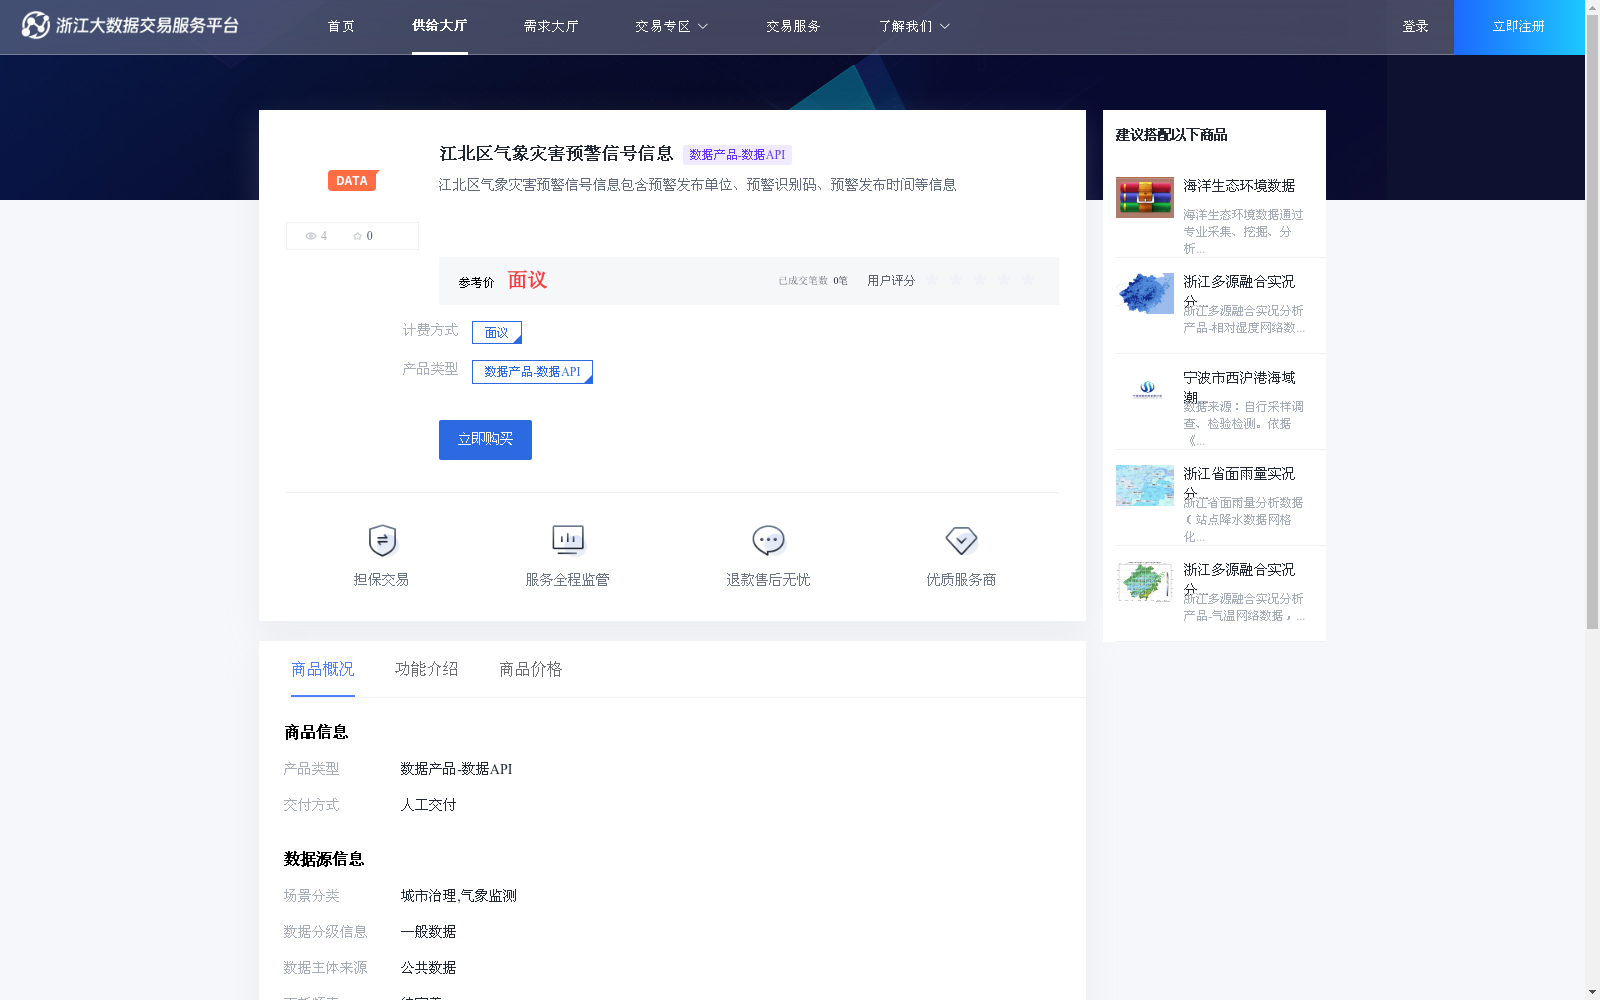Click the 人工交付 delivery method value
This screenshot has height=1000, width=1600.
428,805
